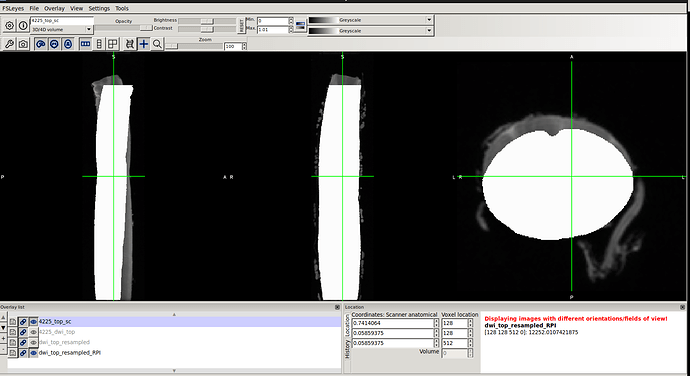The image size is (690, 376).
Task: Toggle the coronal canvas view
Action: [54, 44]
